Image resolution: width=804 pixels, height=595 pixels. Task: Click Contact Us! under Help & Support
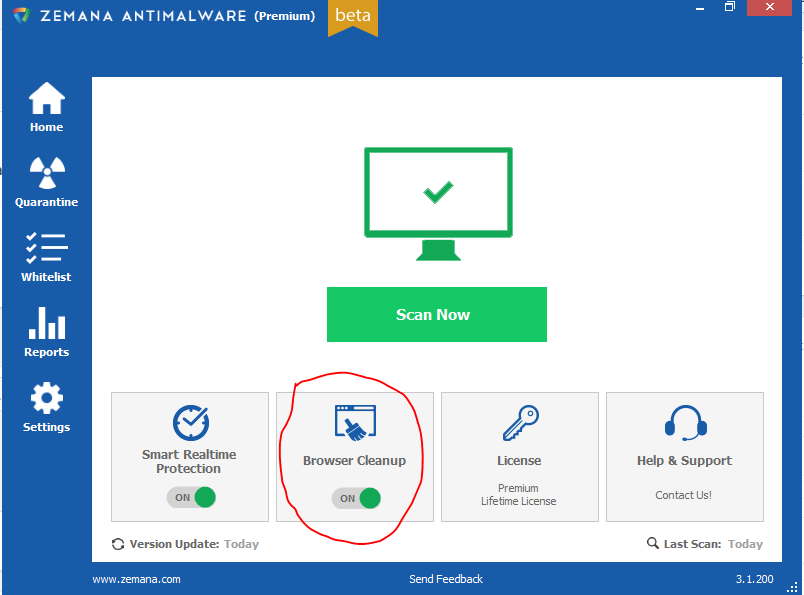click(x=684, y=495)
